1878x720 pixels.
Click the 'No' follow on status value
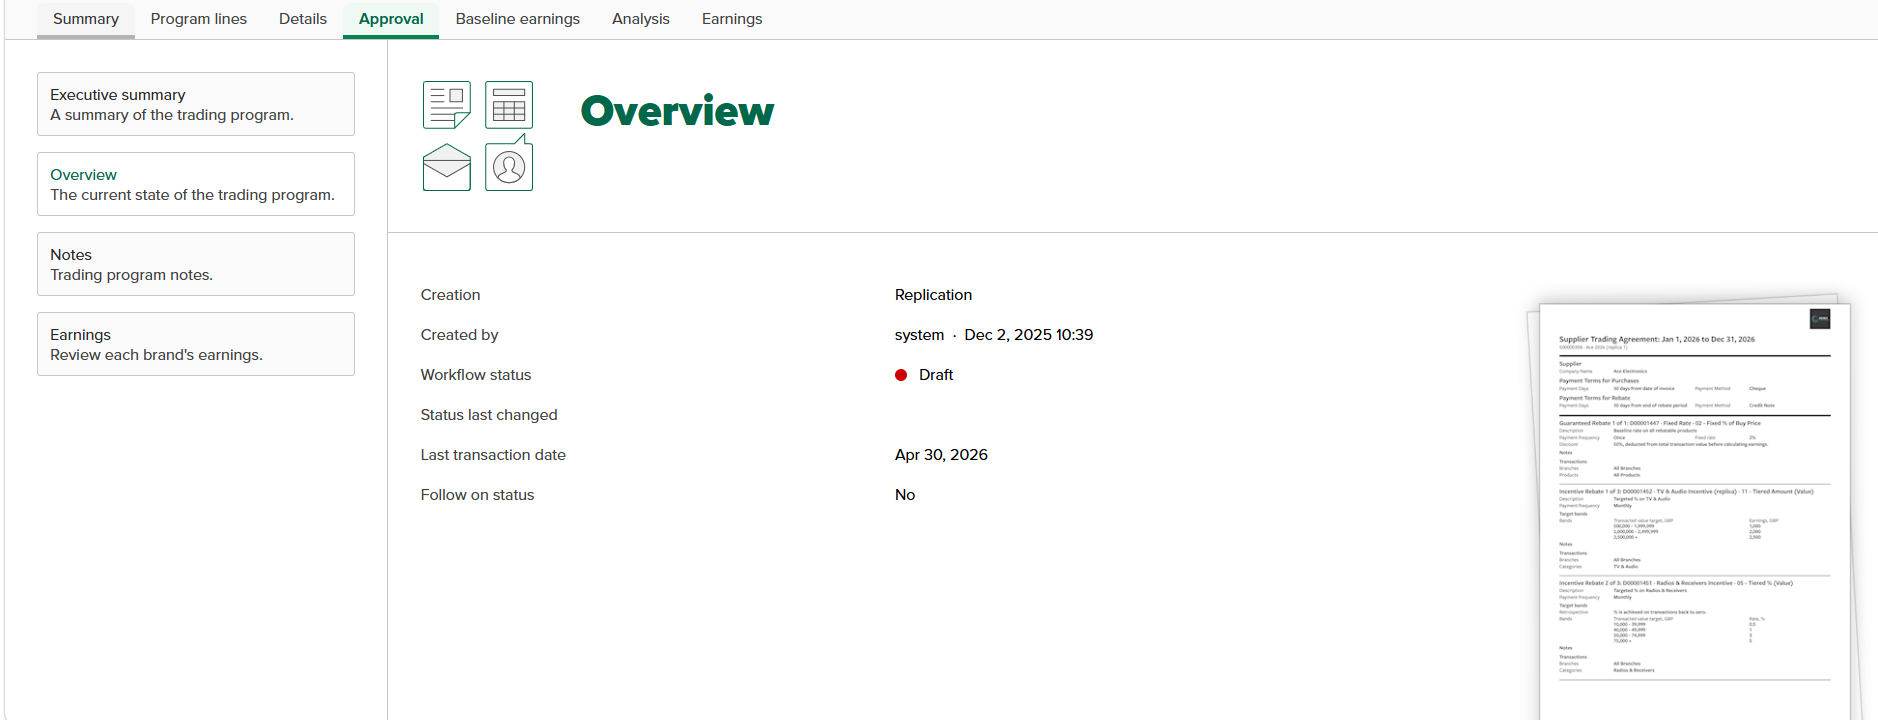click(x=905, y=495)
